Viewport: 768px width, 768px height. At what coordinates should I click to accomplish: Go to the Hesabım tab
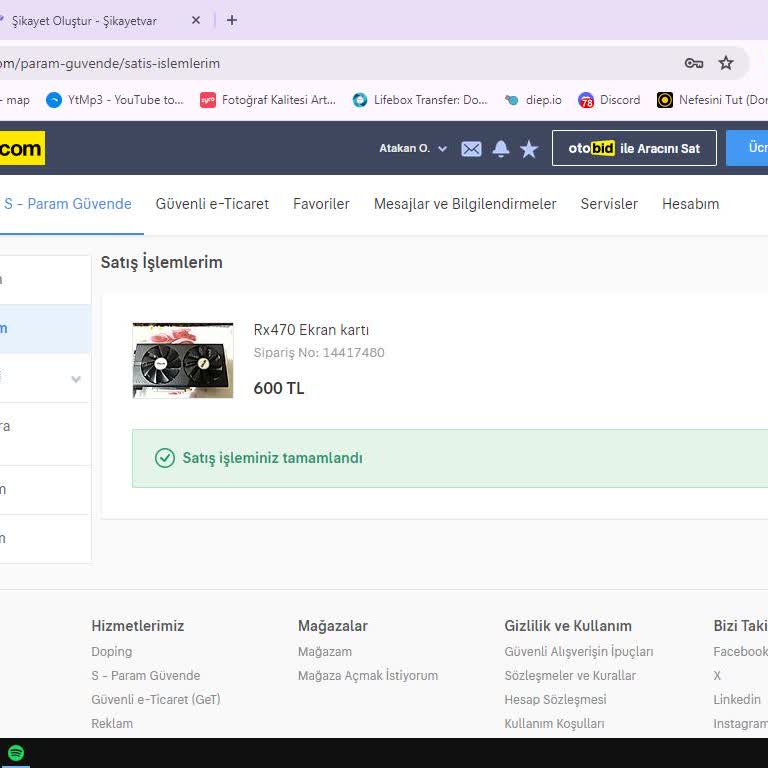690,204
